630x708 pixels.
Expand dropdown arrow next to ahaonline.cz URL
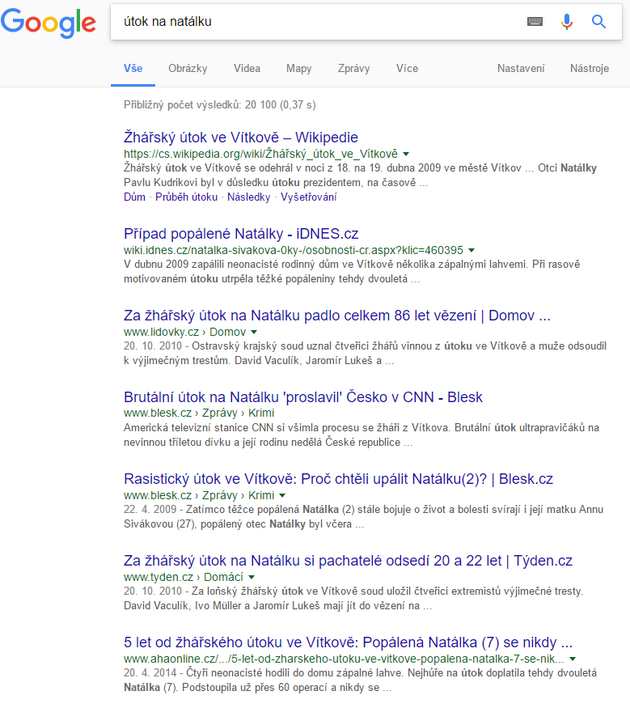tap(572, 659)
